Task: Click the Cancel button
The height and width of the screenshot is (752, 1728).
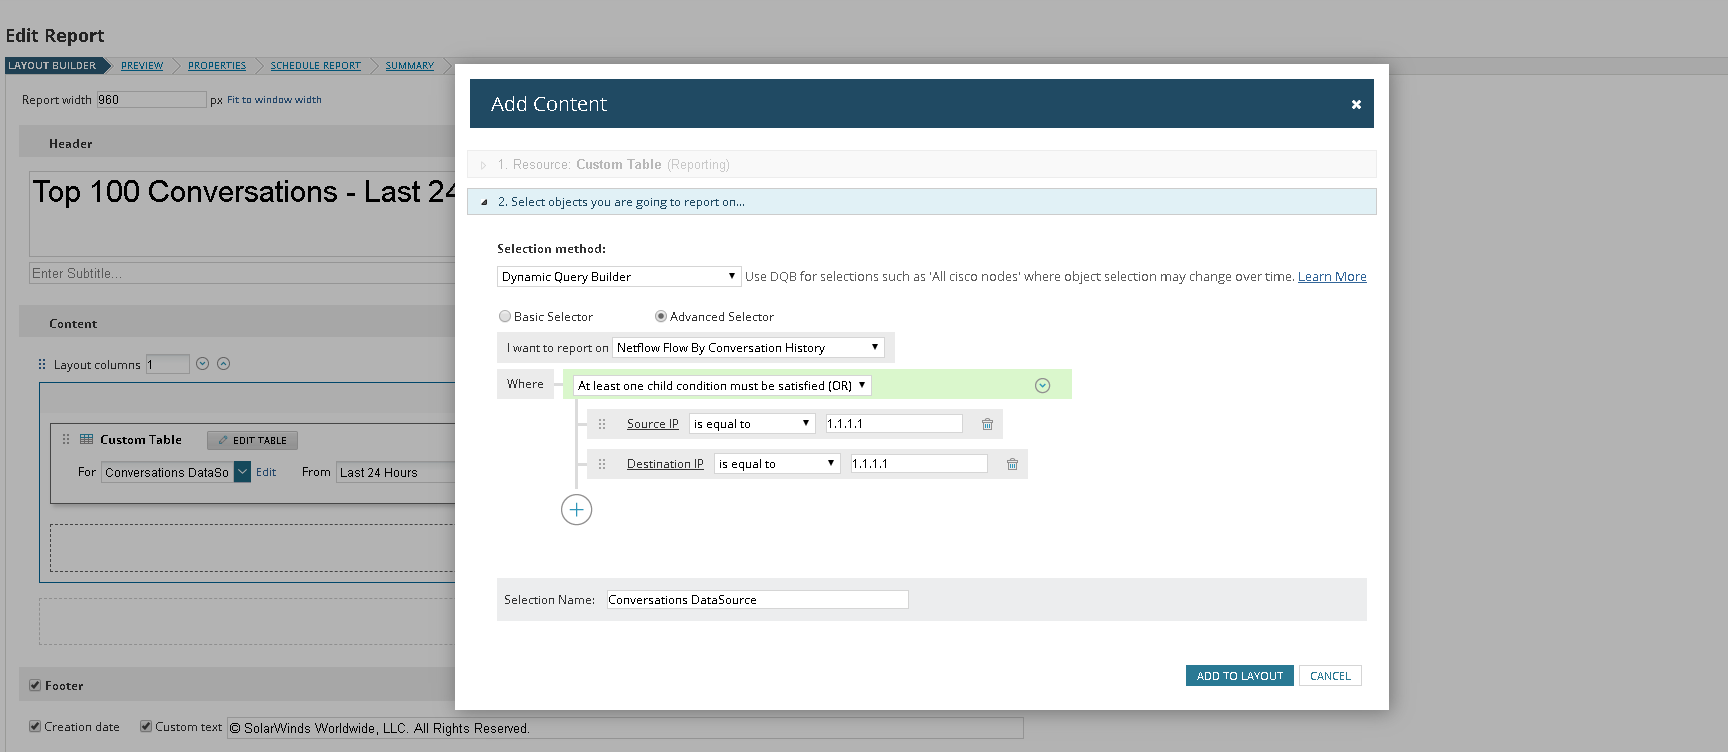Action: pyautogui.click(x=1330, y=676)
